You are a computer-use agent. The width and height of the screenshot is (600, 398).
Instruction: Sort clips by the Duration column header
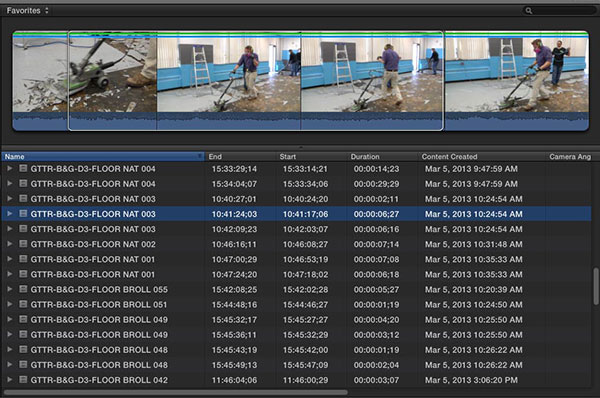pos(382,157)
